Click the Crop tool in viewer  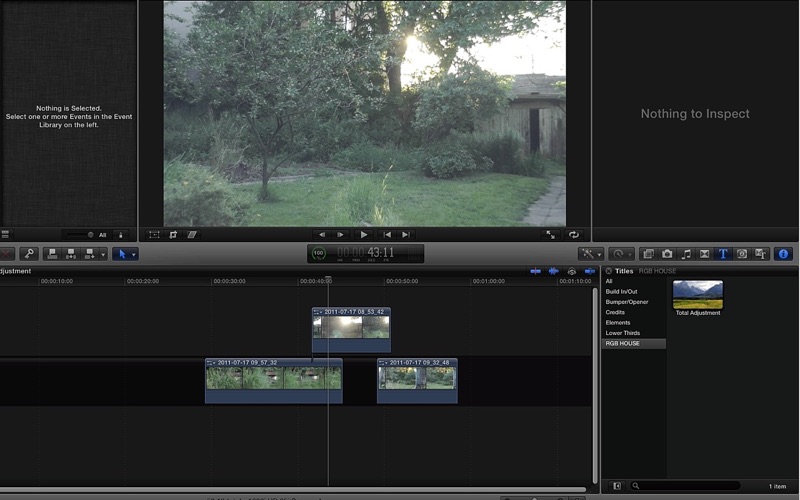pos(173,235)
